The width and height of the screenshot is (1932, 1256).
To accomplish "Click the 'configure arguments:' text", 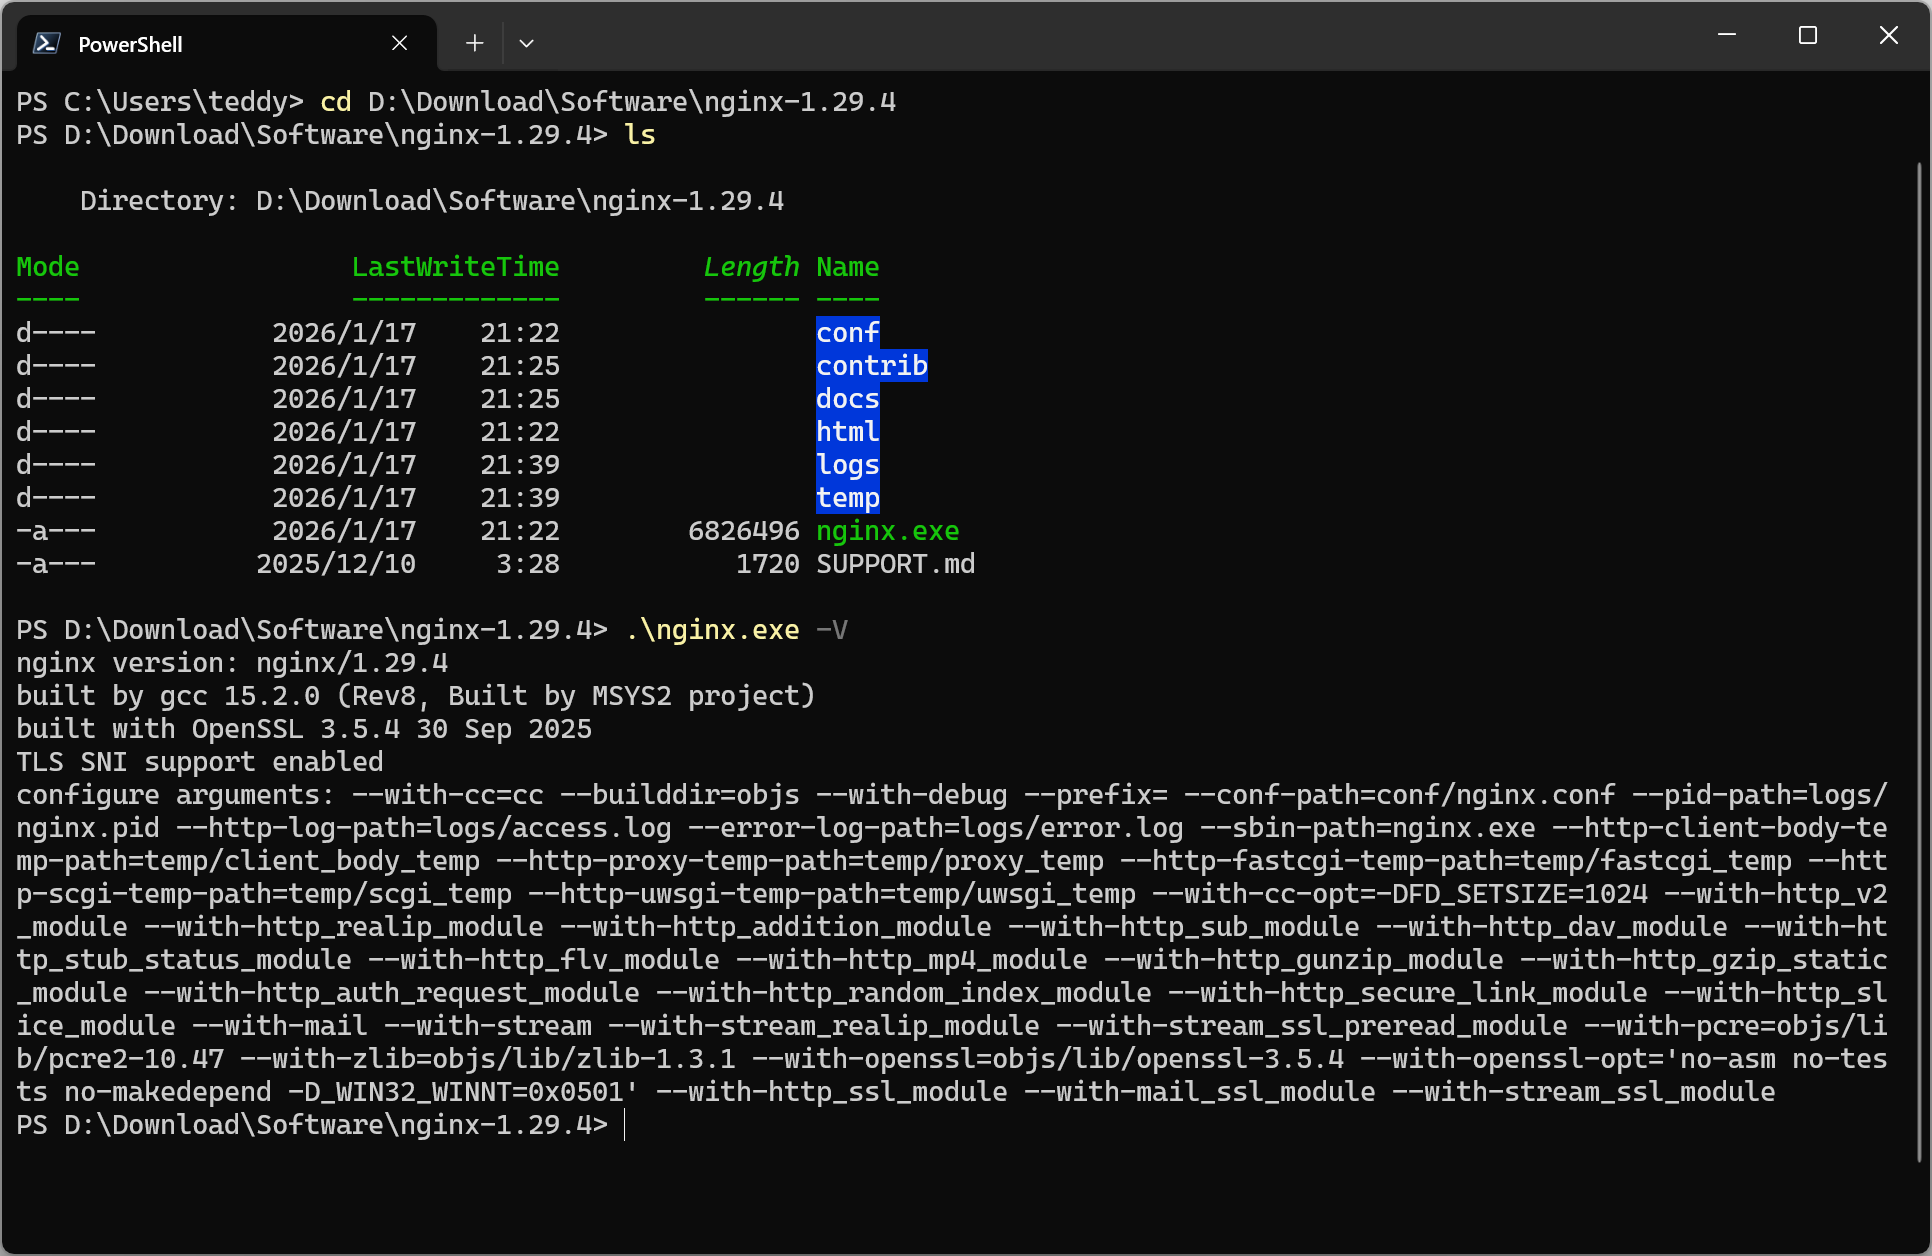I will [176, 795].
